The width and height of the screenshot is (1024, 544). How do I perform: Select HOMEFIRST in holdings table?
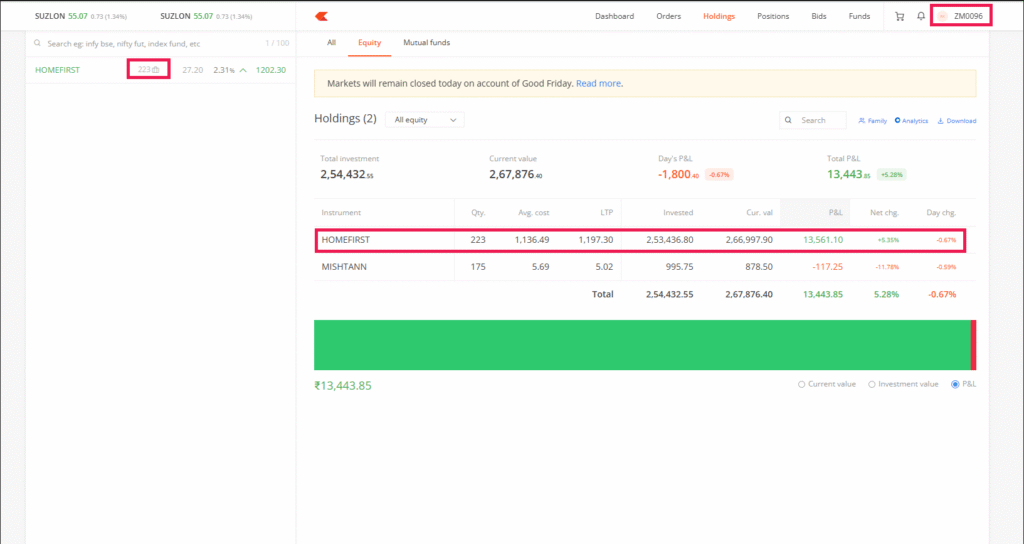pyautogui.click(x=345, y=240)
